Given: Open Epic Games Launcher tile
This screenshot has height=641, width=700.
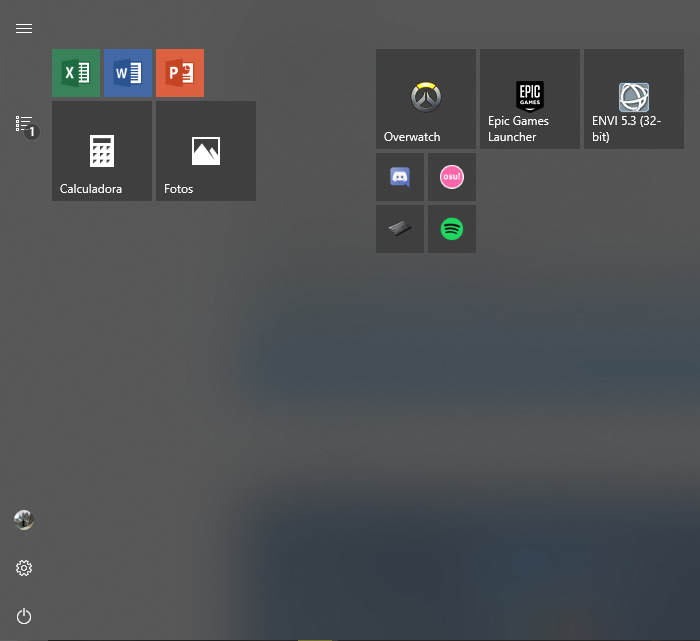Looking at the screenshot, I should point(530,99).
